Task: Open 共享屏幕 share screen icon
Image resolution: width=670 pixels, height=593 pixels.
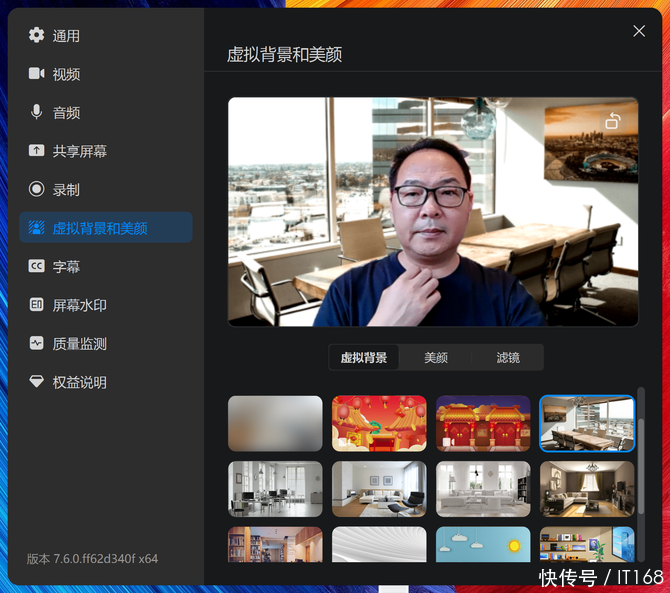Action: pyautogui.click(x=37, y=151)
